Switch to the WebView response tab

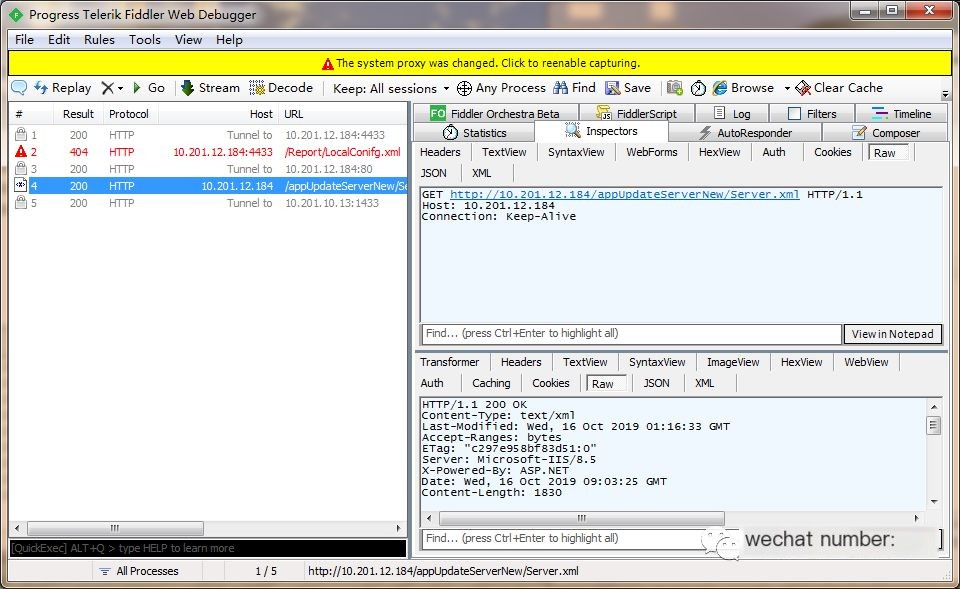point(866,362)
